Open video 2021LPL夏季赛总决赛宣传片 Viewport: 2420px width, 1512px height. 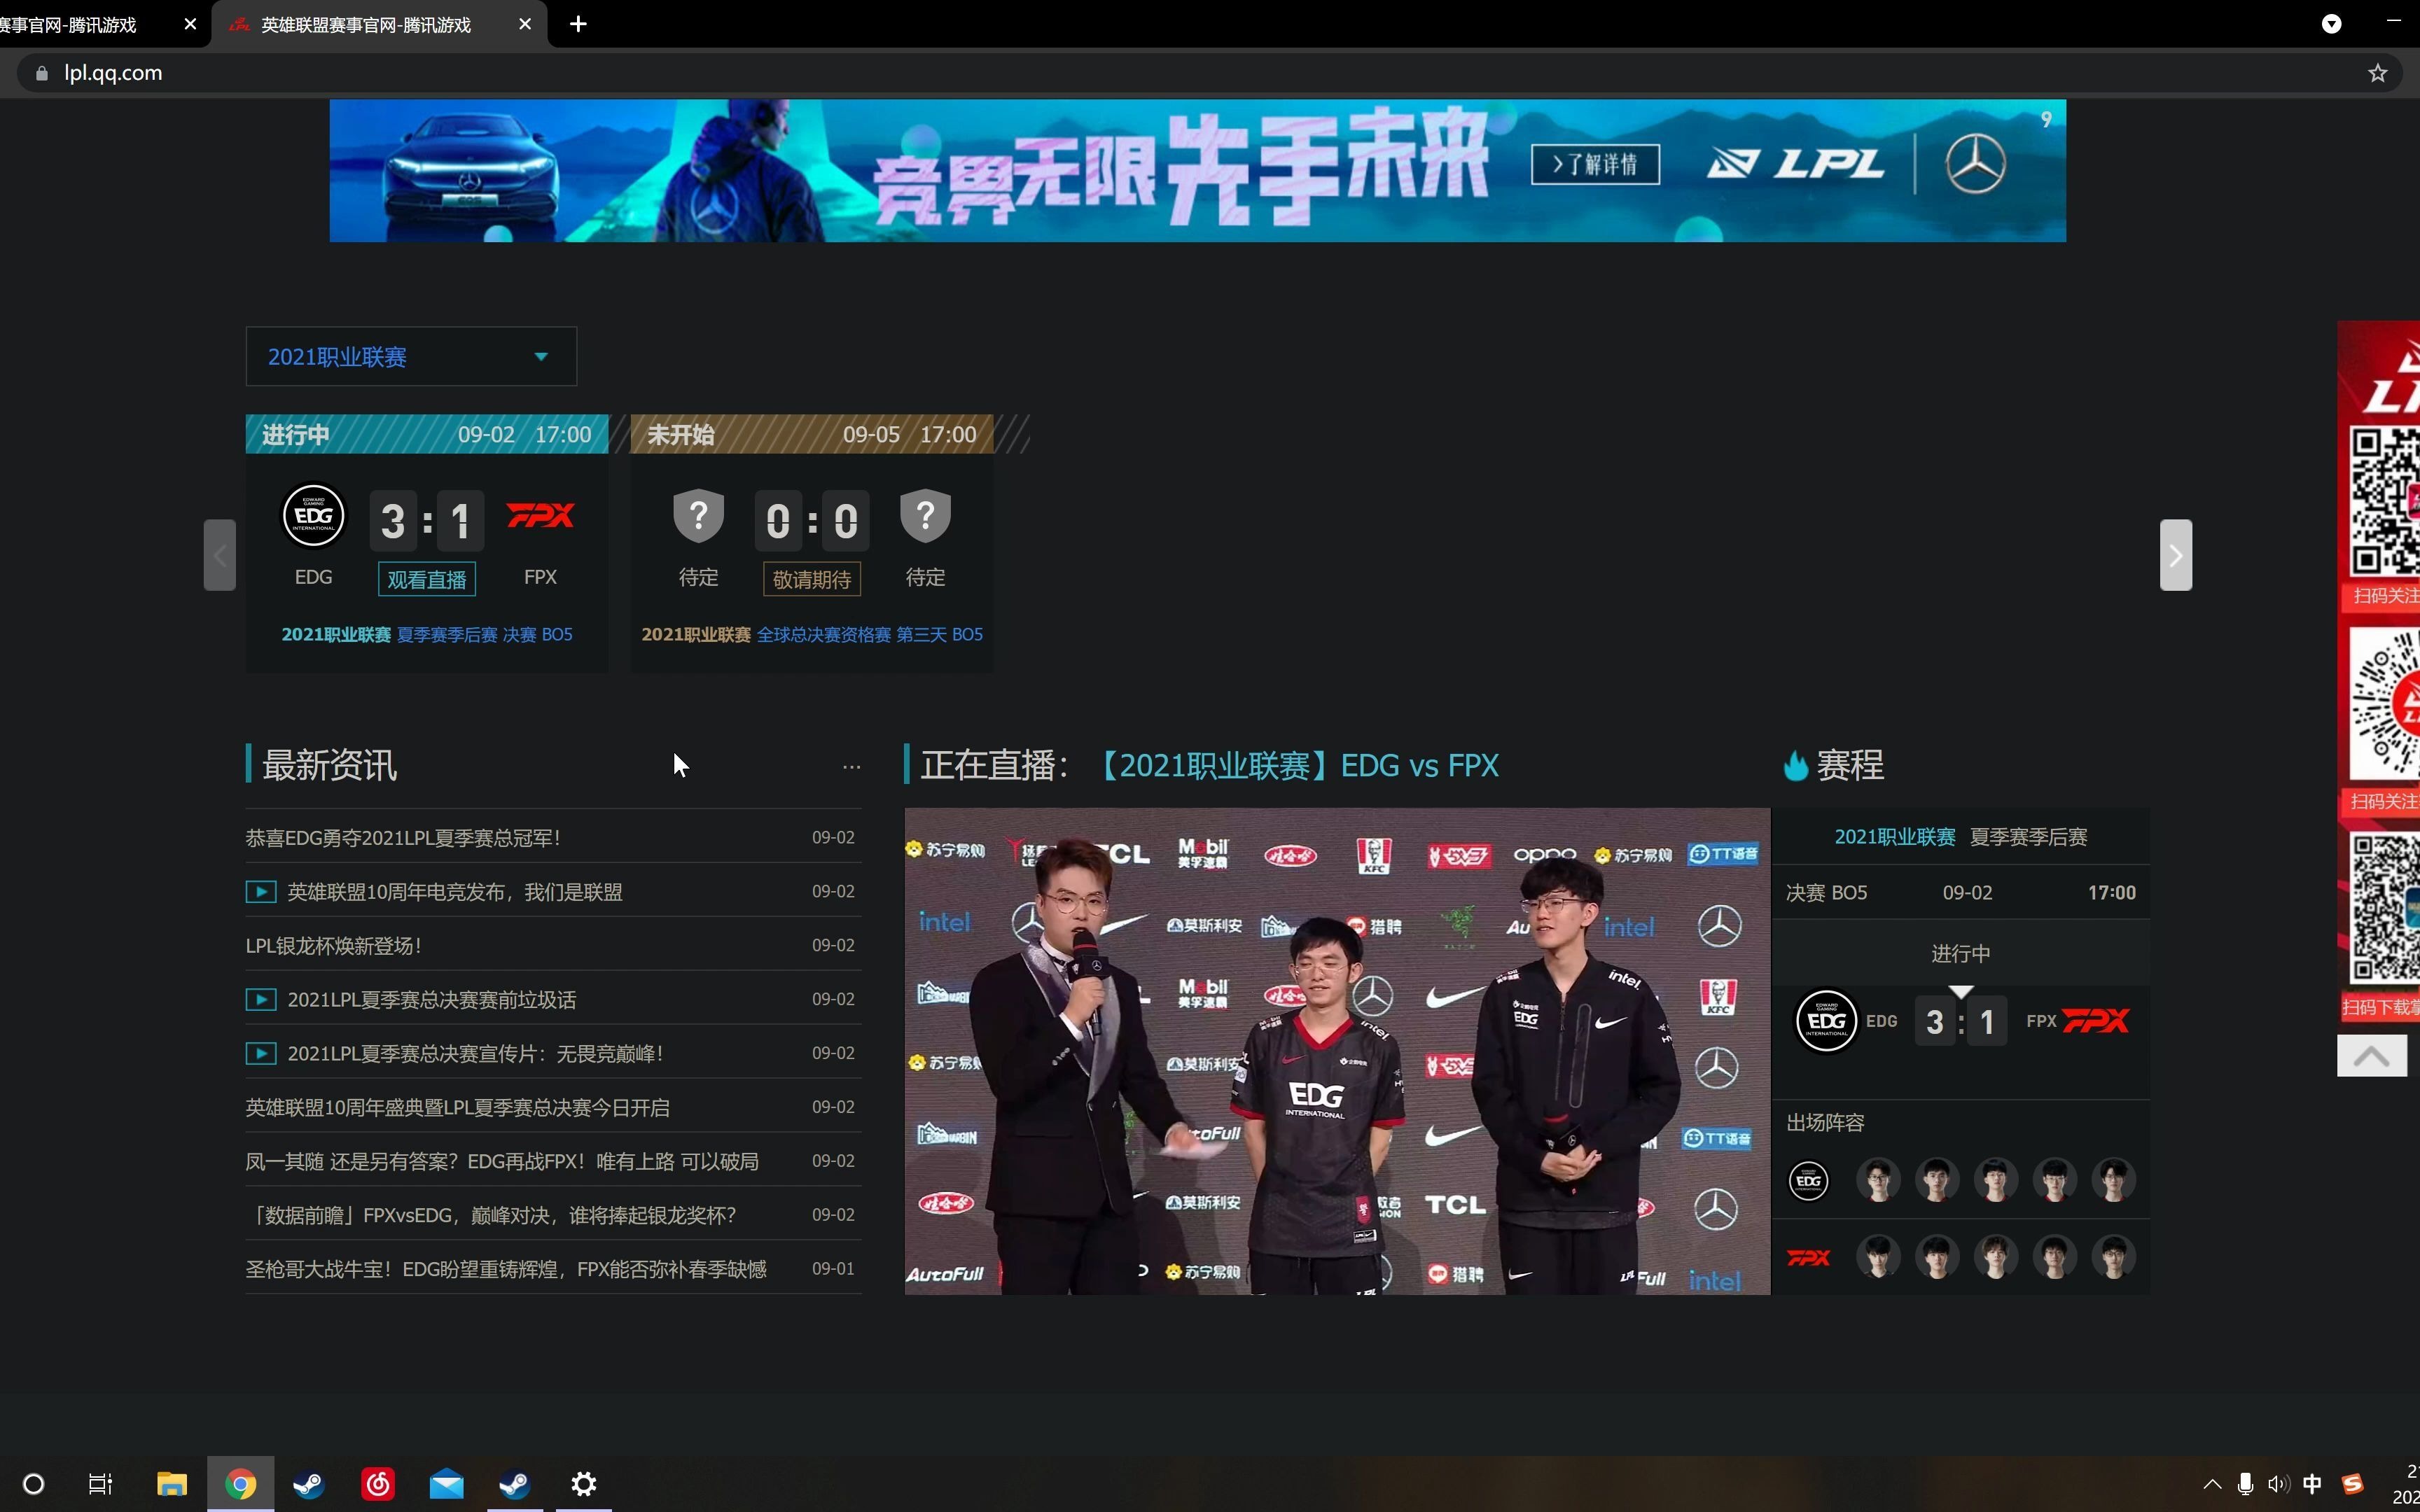[x=476, y=1054]
